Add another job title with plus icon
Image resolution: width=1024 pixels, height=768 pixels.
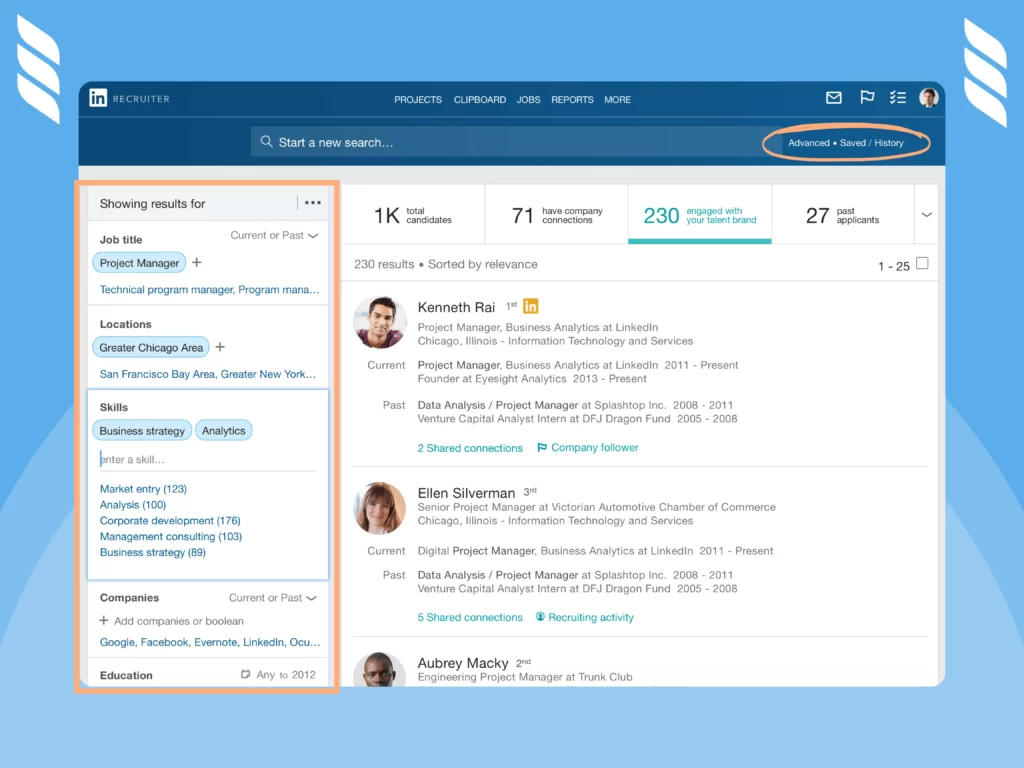pos(197,263)
